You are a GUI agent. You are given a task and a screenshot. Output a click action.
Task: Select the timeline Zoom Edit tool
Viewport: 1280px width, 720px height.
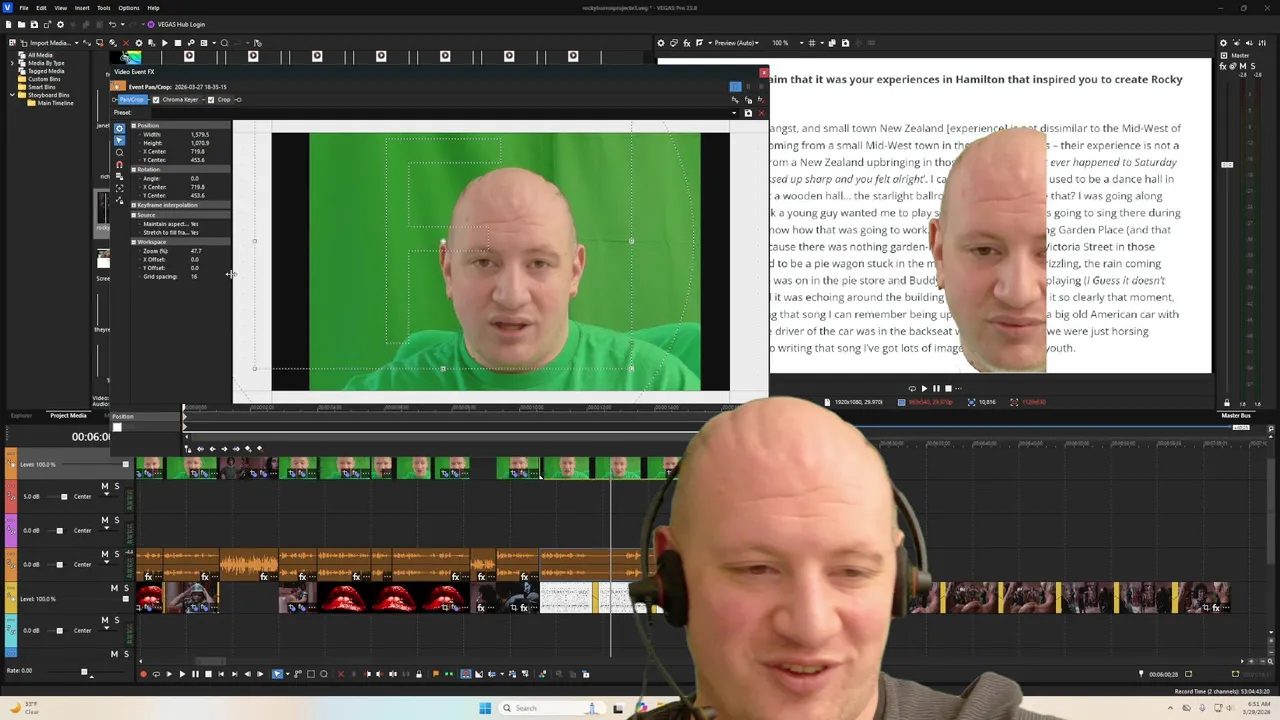(324, 674)
